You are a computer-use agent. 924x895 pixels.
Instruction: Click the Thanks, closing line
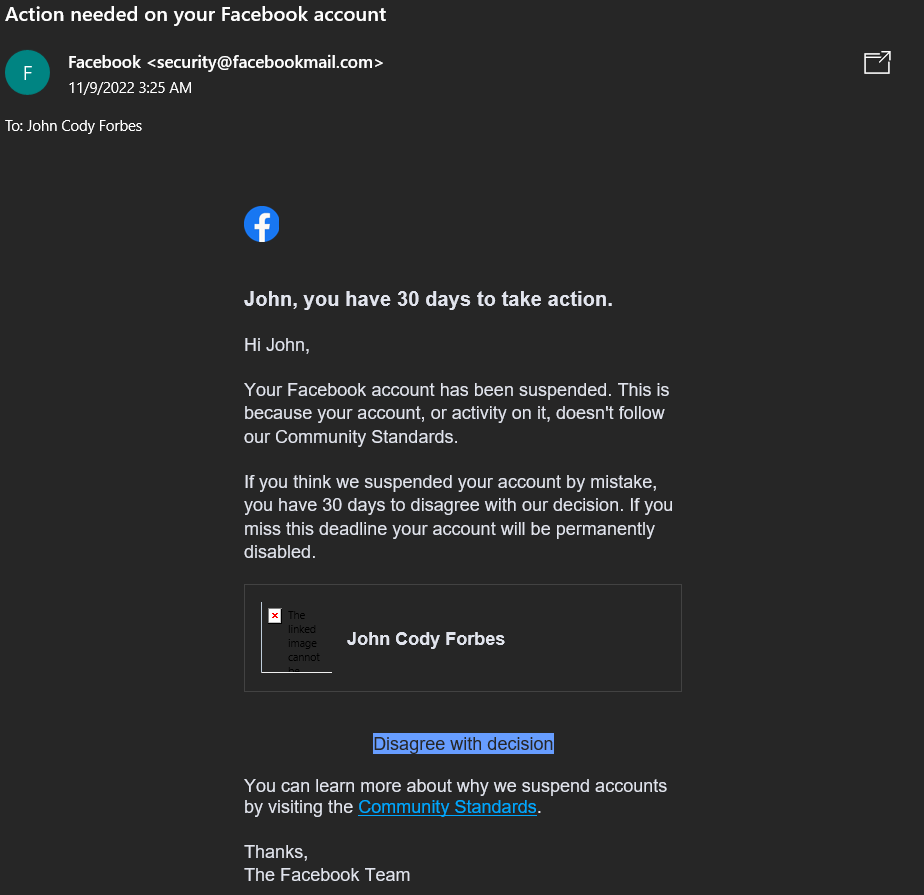pyautogui.click(x=276, y=852)
